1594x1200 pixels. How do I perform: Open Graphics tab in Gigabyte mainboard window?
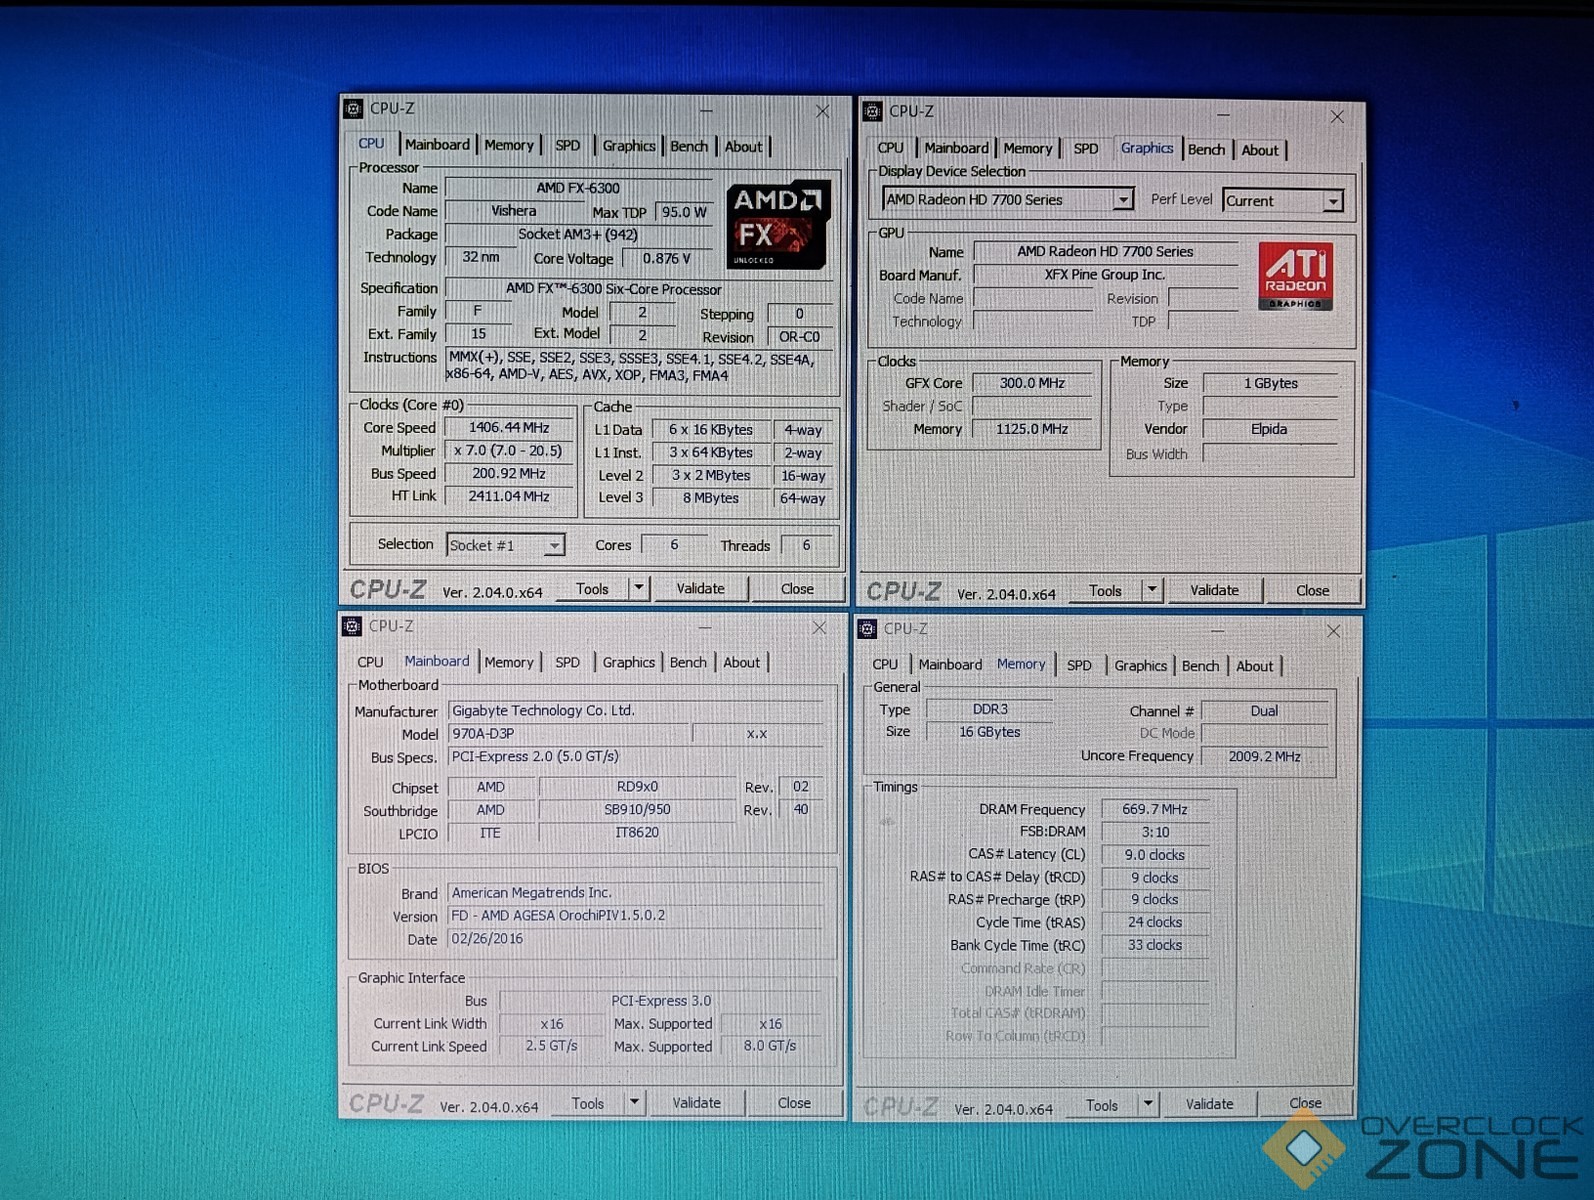tap(628, 662)
